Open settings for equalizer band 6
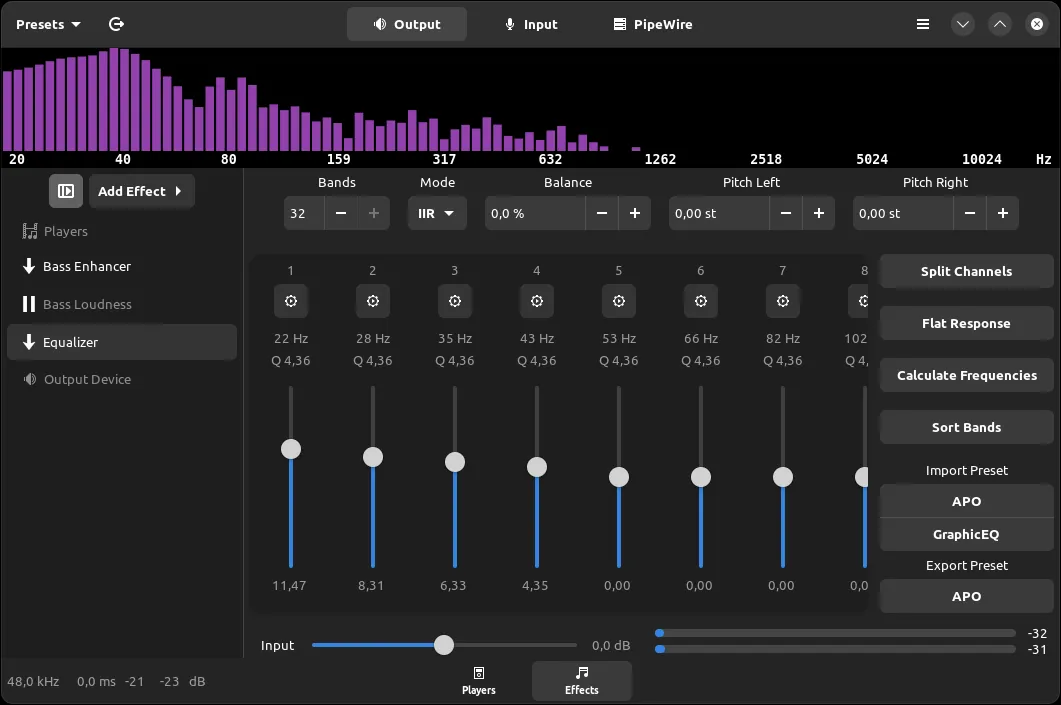Image resolution: width=1061 pixels, height=705 pixels. [x=701, y=301]
